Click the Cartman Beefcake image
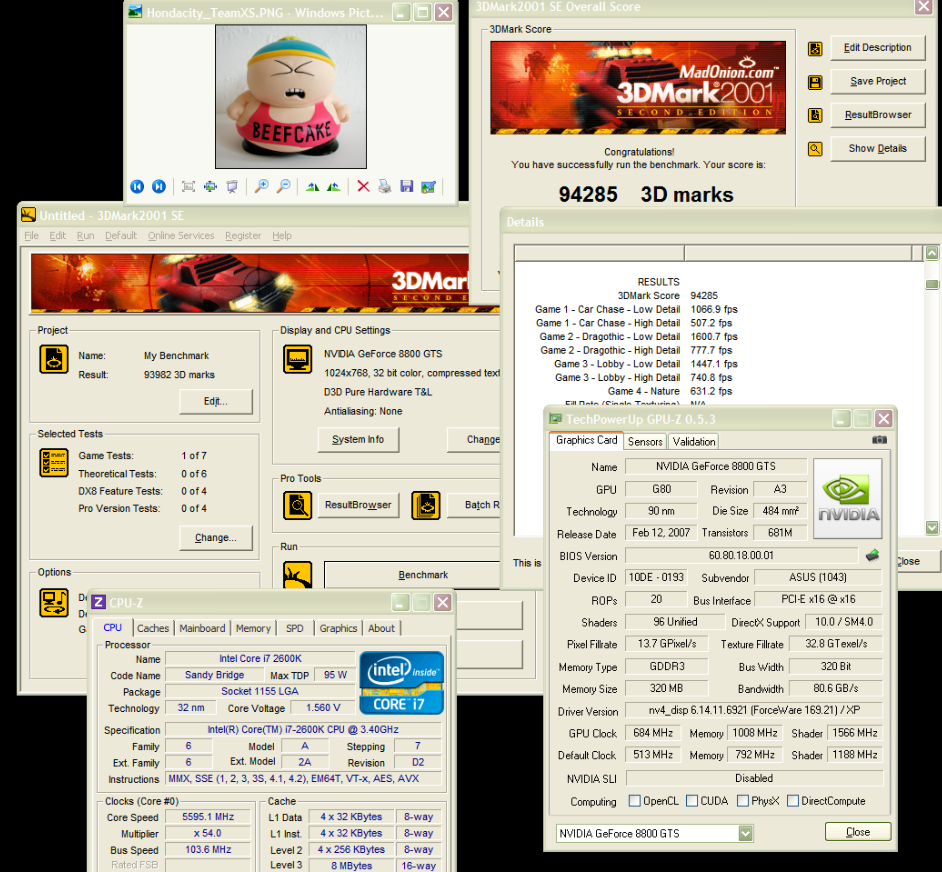Image resolution: width=942 pixels, height=872 pixels. [291, 97]
